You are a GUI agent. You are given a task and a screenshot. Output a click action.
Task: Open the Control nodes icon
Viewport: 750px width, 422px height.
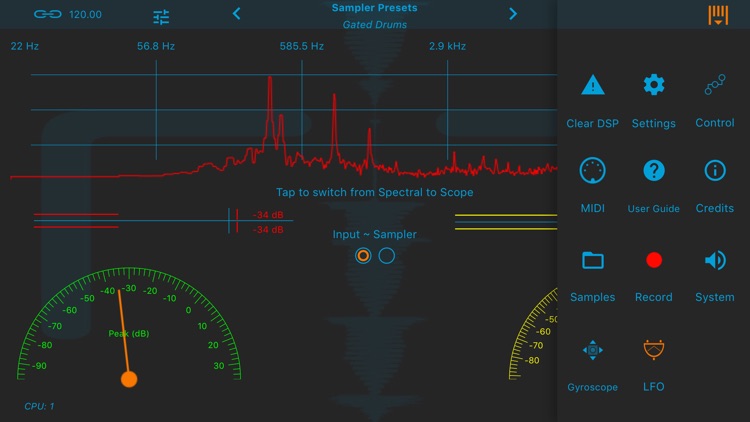715,85
